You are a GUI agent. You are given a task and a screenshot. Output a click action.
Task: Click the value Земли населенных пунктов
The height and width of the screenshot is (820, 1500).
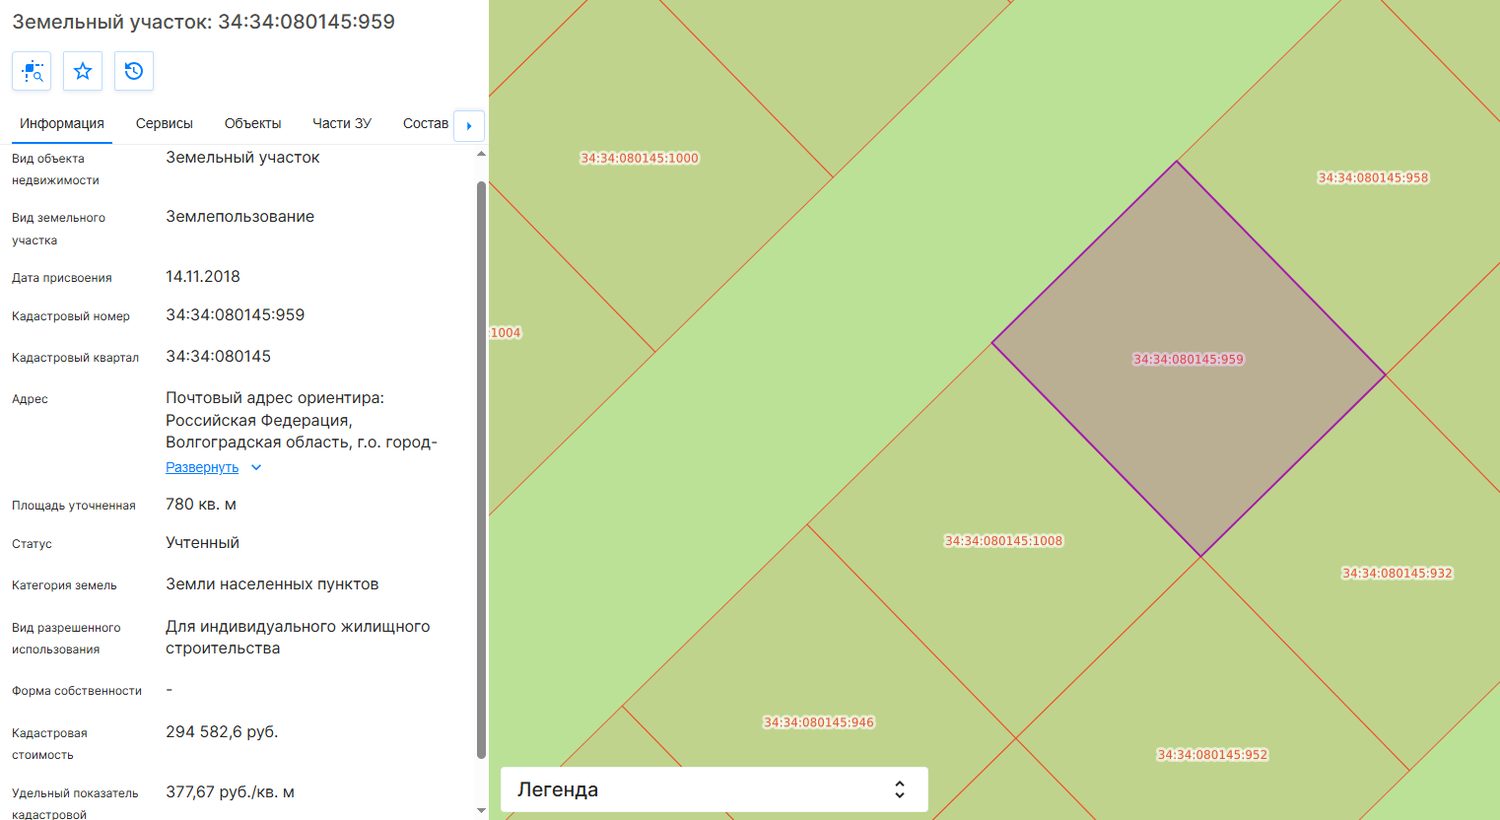[x=272, y=584]
